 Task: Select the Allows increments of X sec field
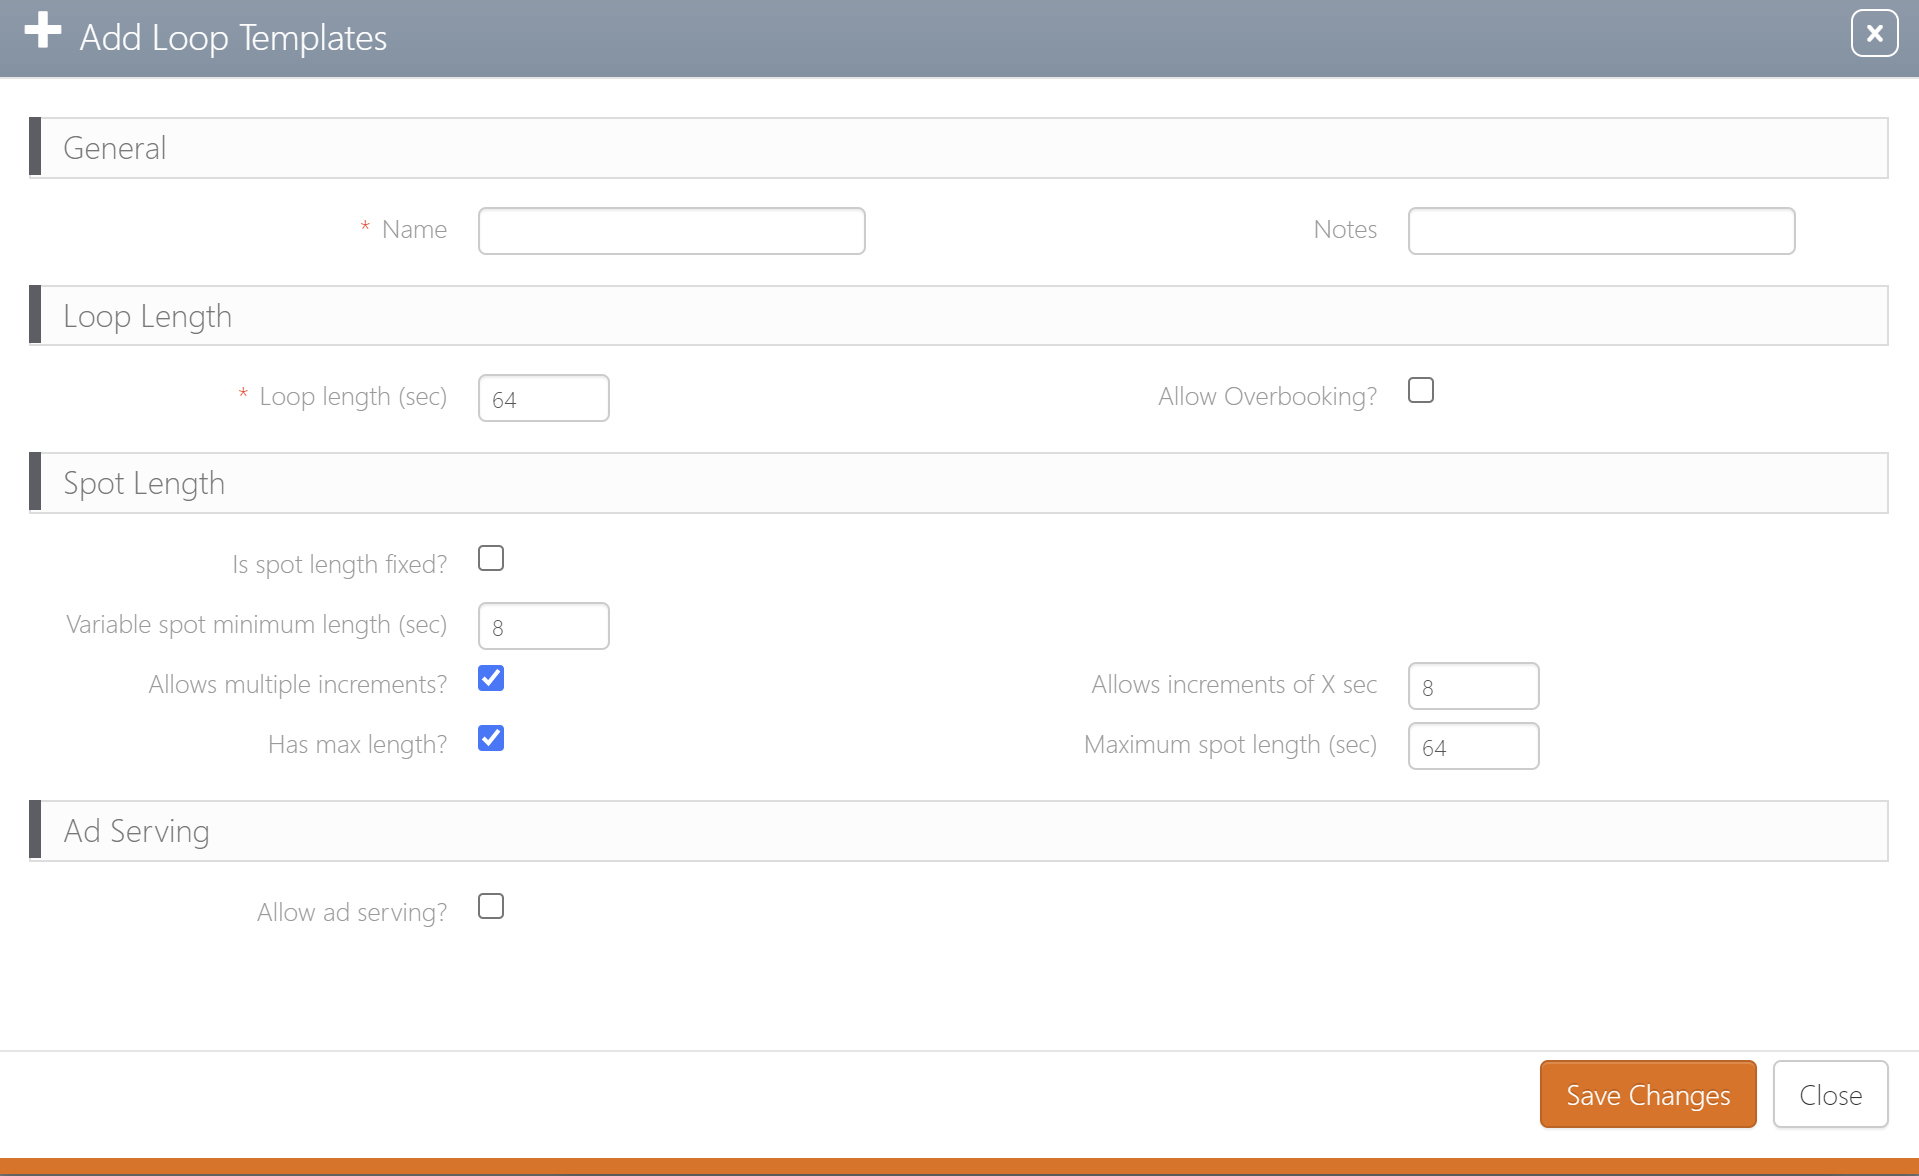pos(1473,686)
